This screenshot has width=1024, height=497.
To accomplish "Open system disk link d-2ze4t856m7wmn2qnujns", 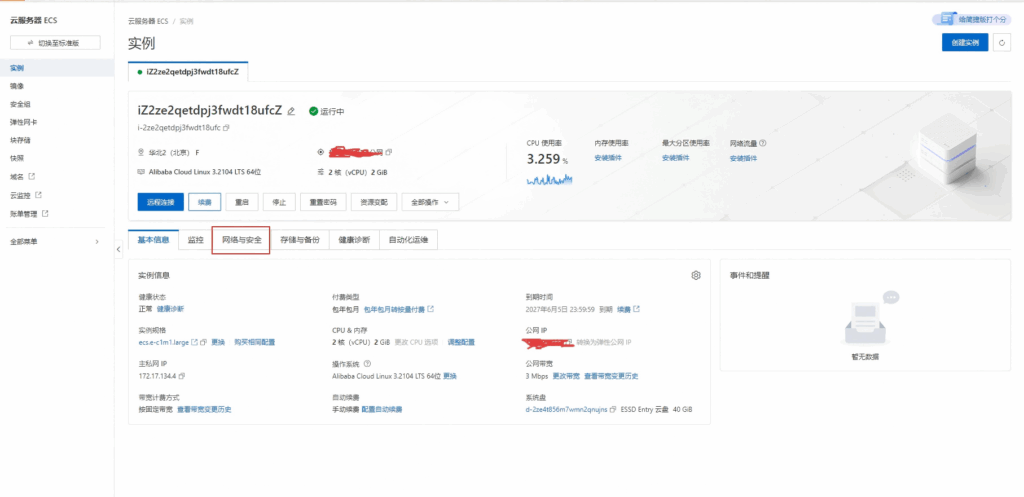I will point(566,409).
